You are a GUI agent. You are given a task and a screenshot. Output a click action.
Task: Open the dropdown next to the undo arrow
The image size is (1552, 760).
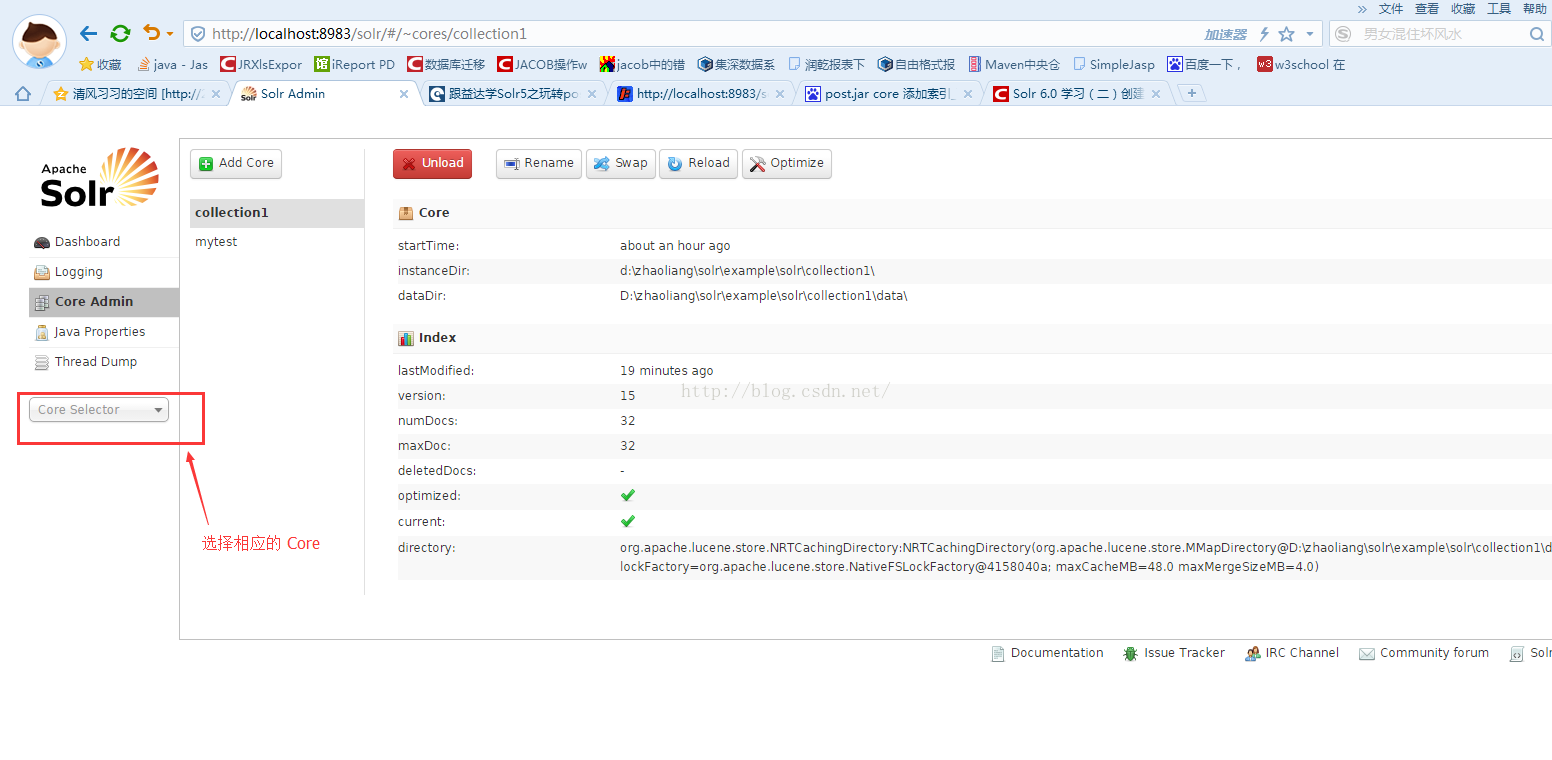point(170,34)
